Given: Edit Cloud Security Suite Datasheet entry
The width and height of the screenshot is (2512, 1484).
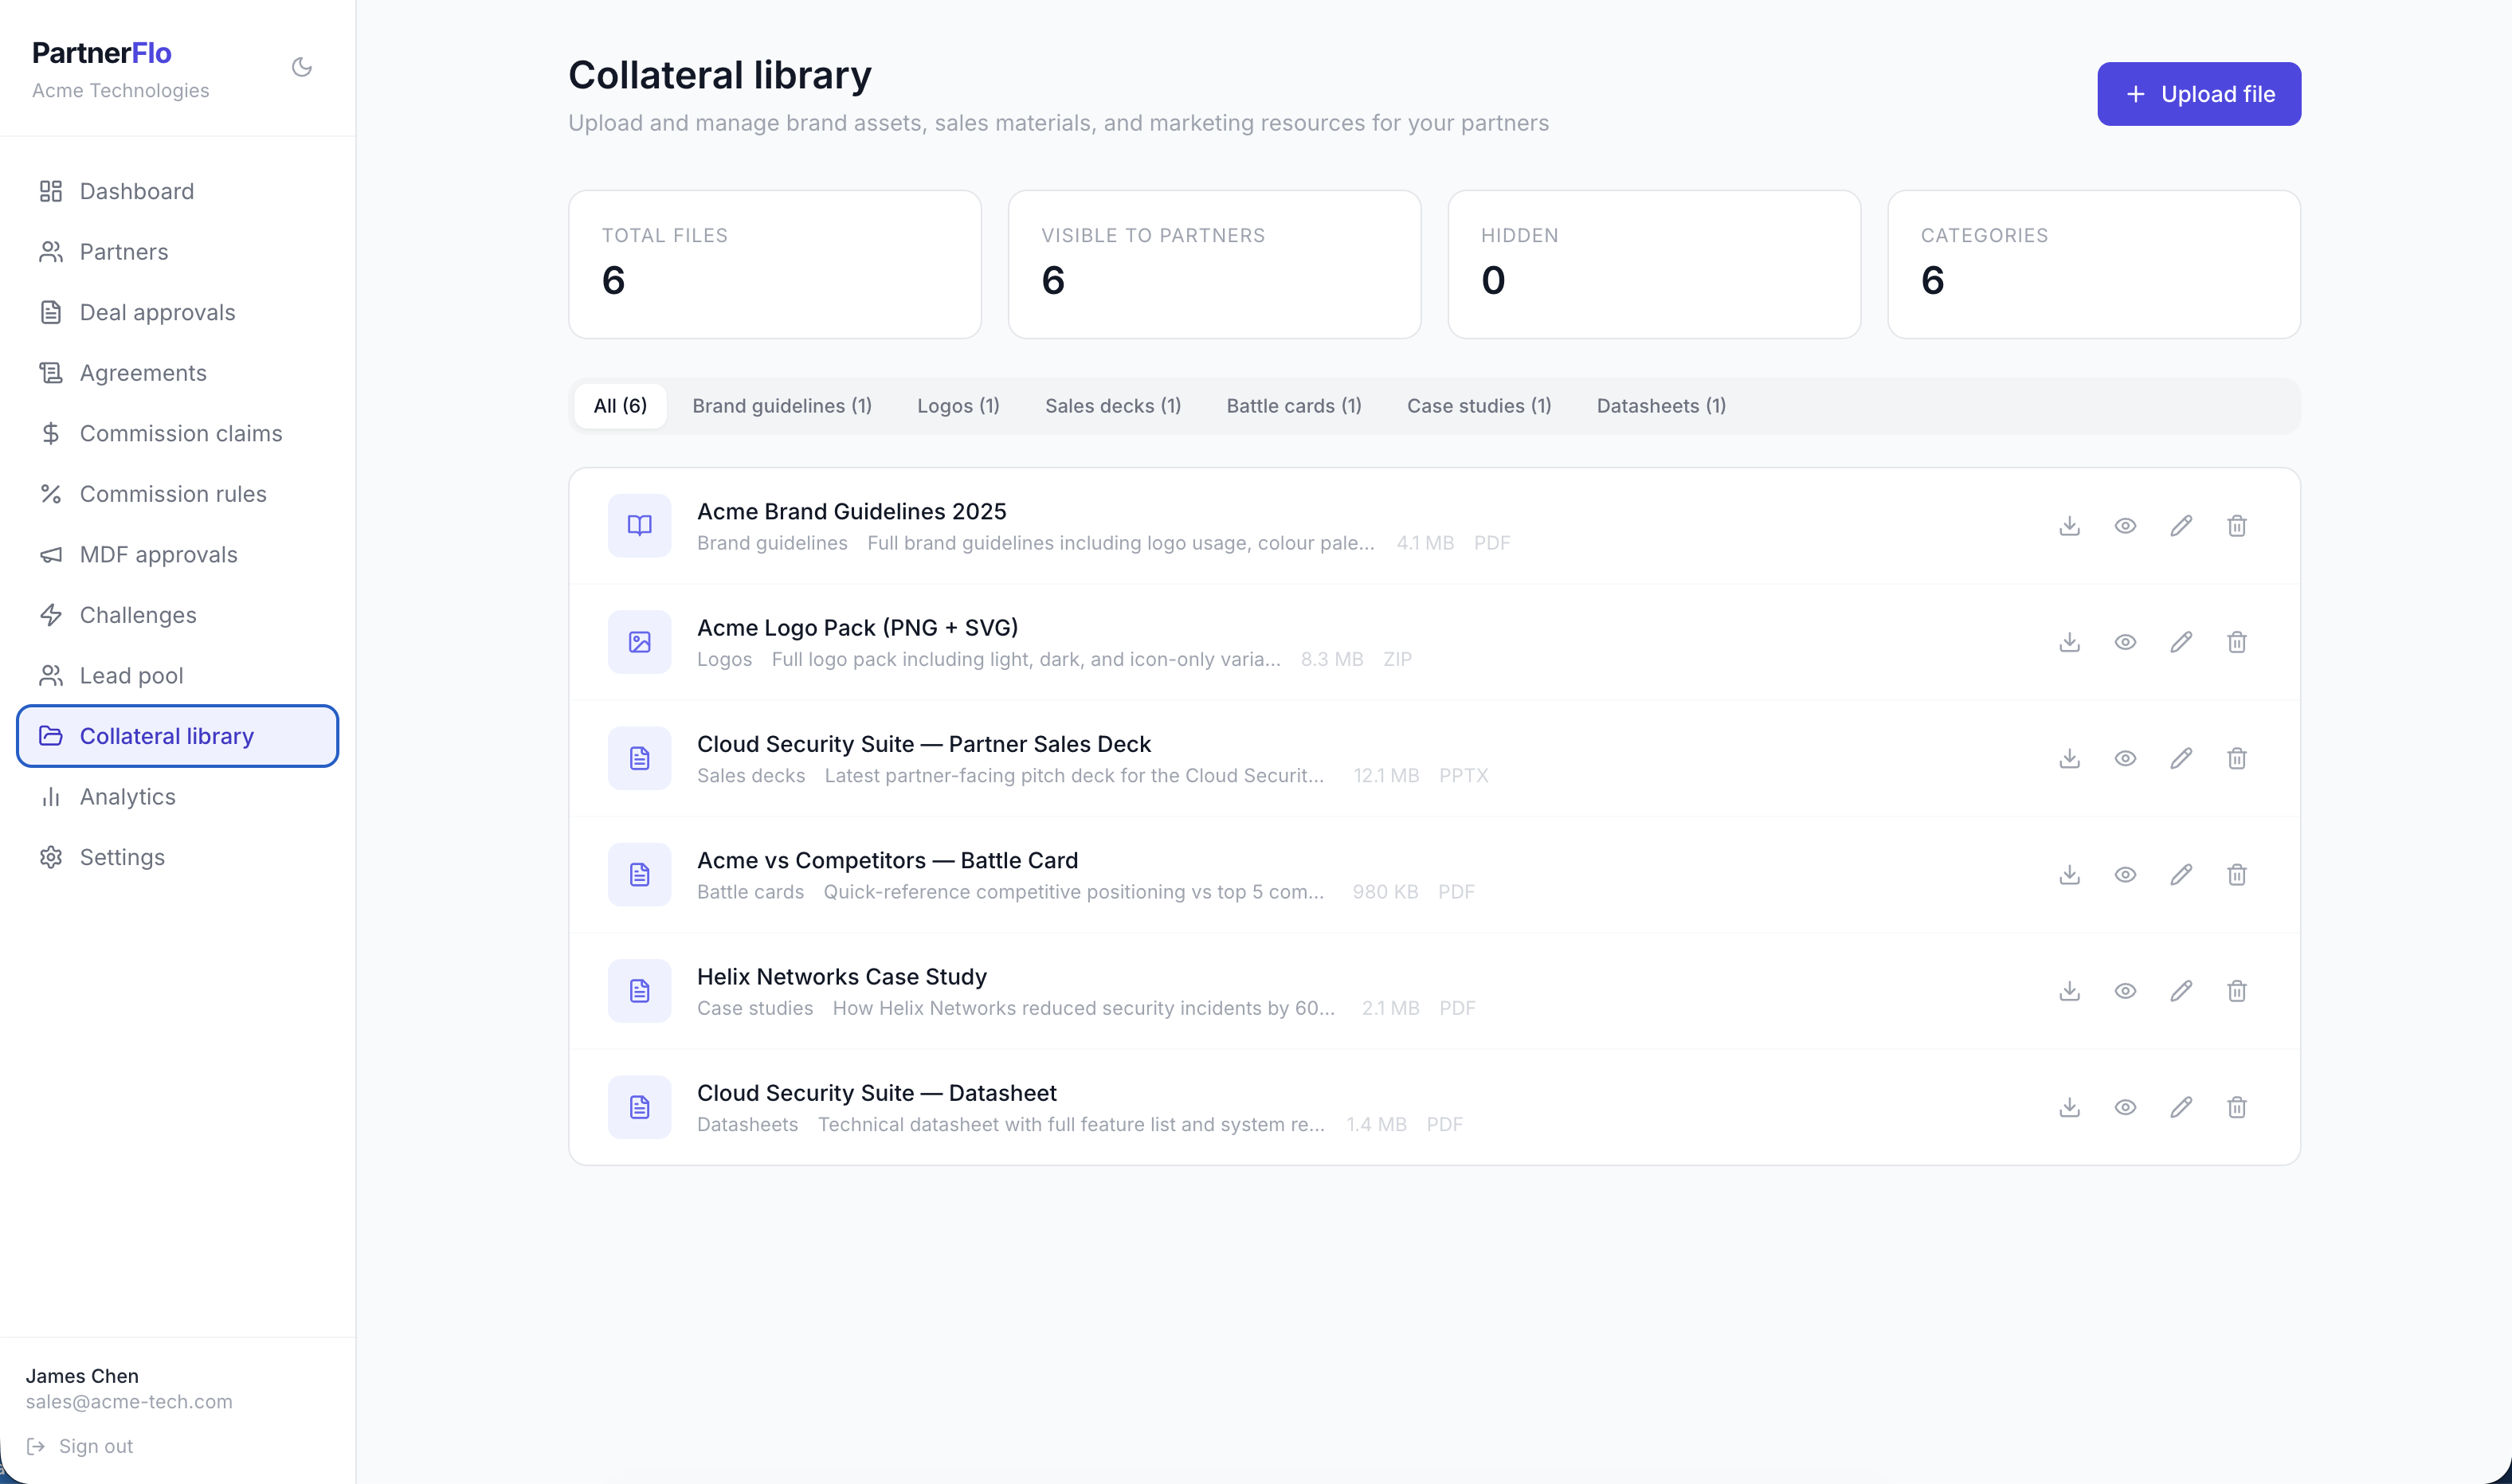Looking at the screenshot, I should [x=2181, y=1107].
